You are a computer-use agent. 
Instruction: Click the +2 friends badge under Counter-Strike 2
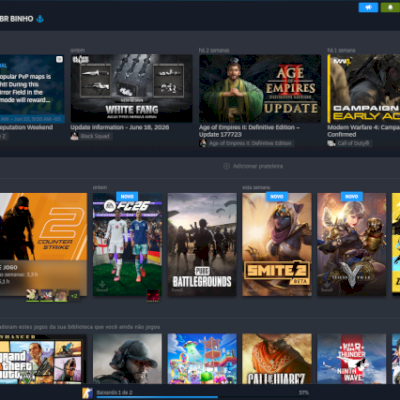click(x=74, y=296)
